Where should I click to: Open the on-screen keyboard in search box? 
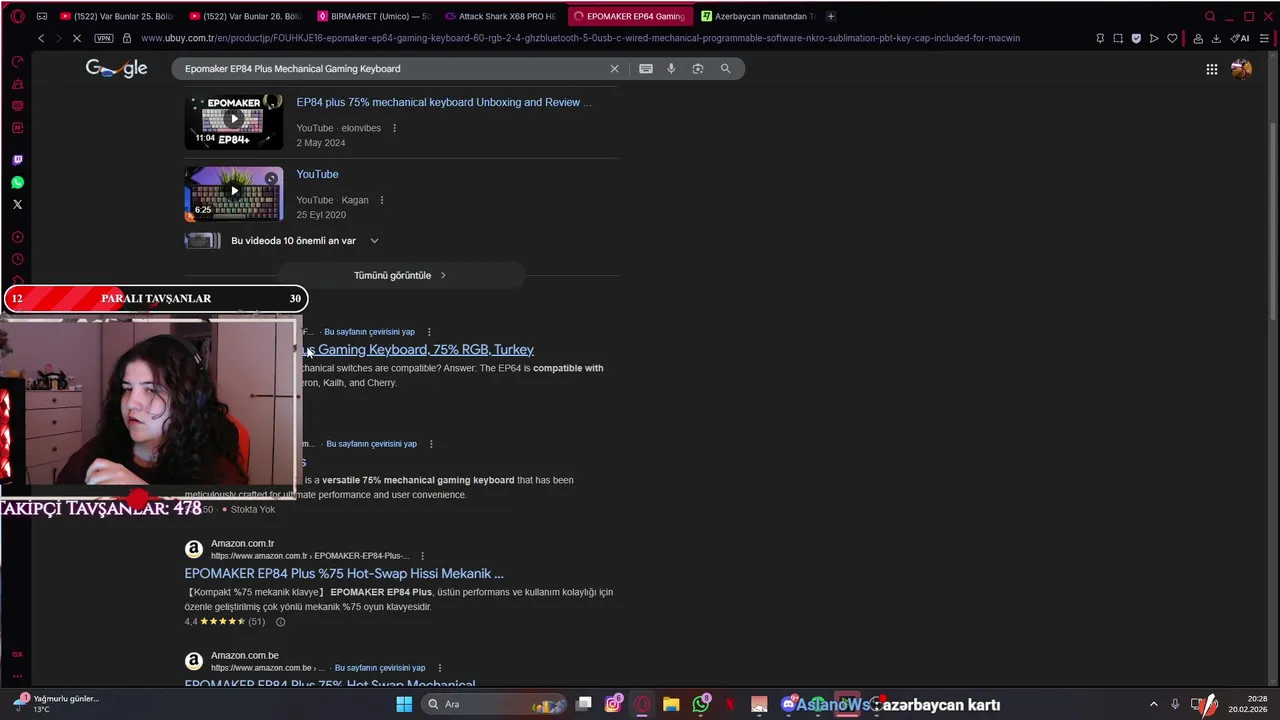646,69
